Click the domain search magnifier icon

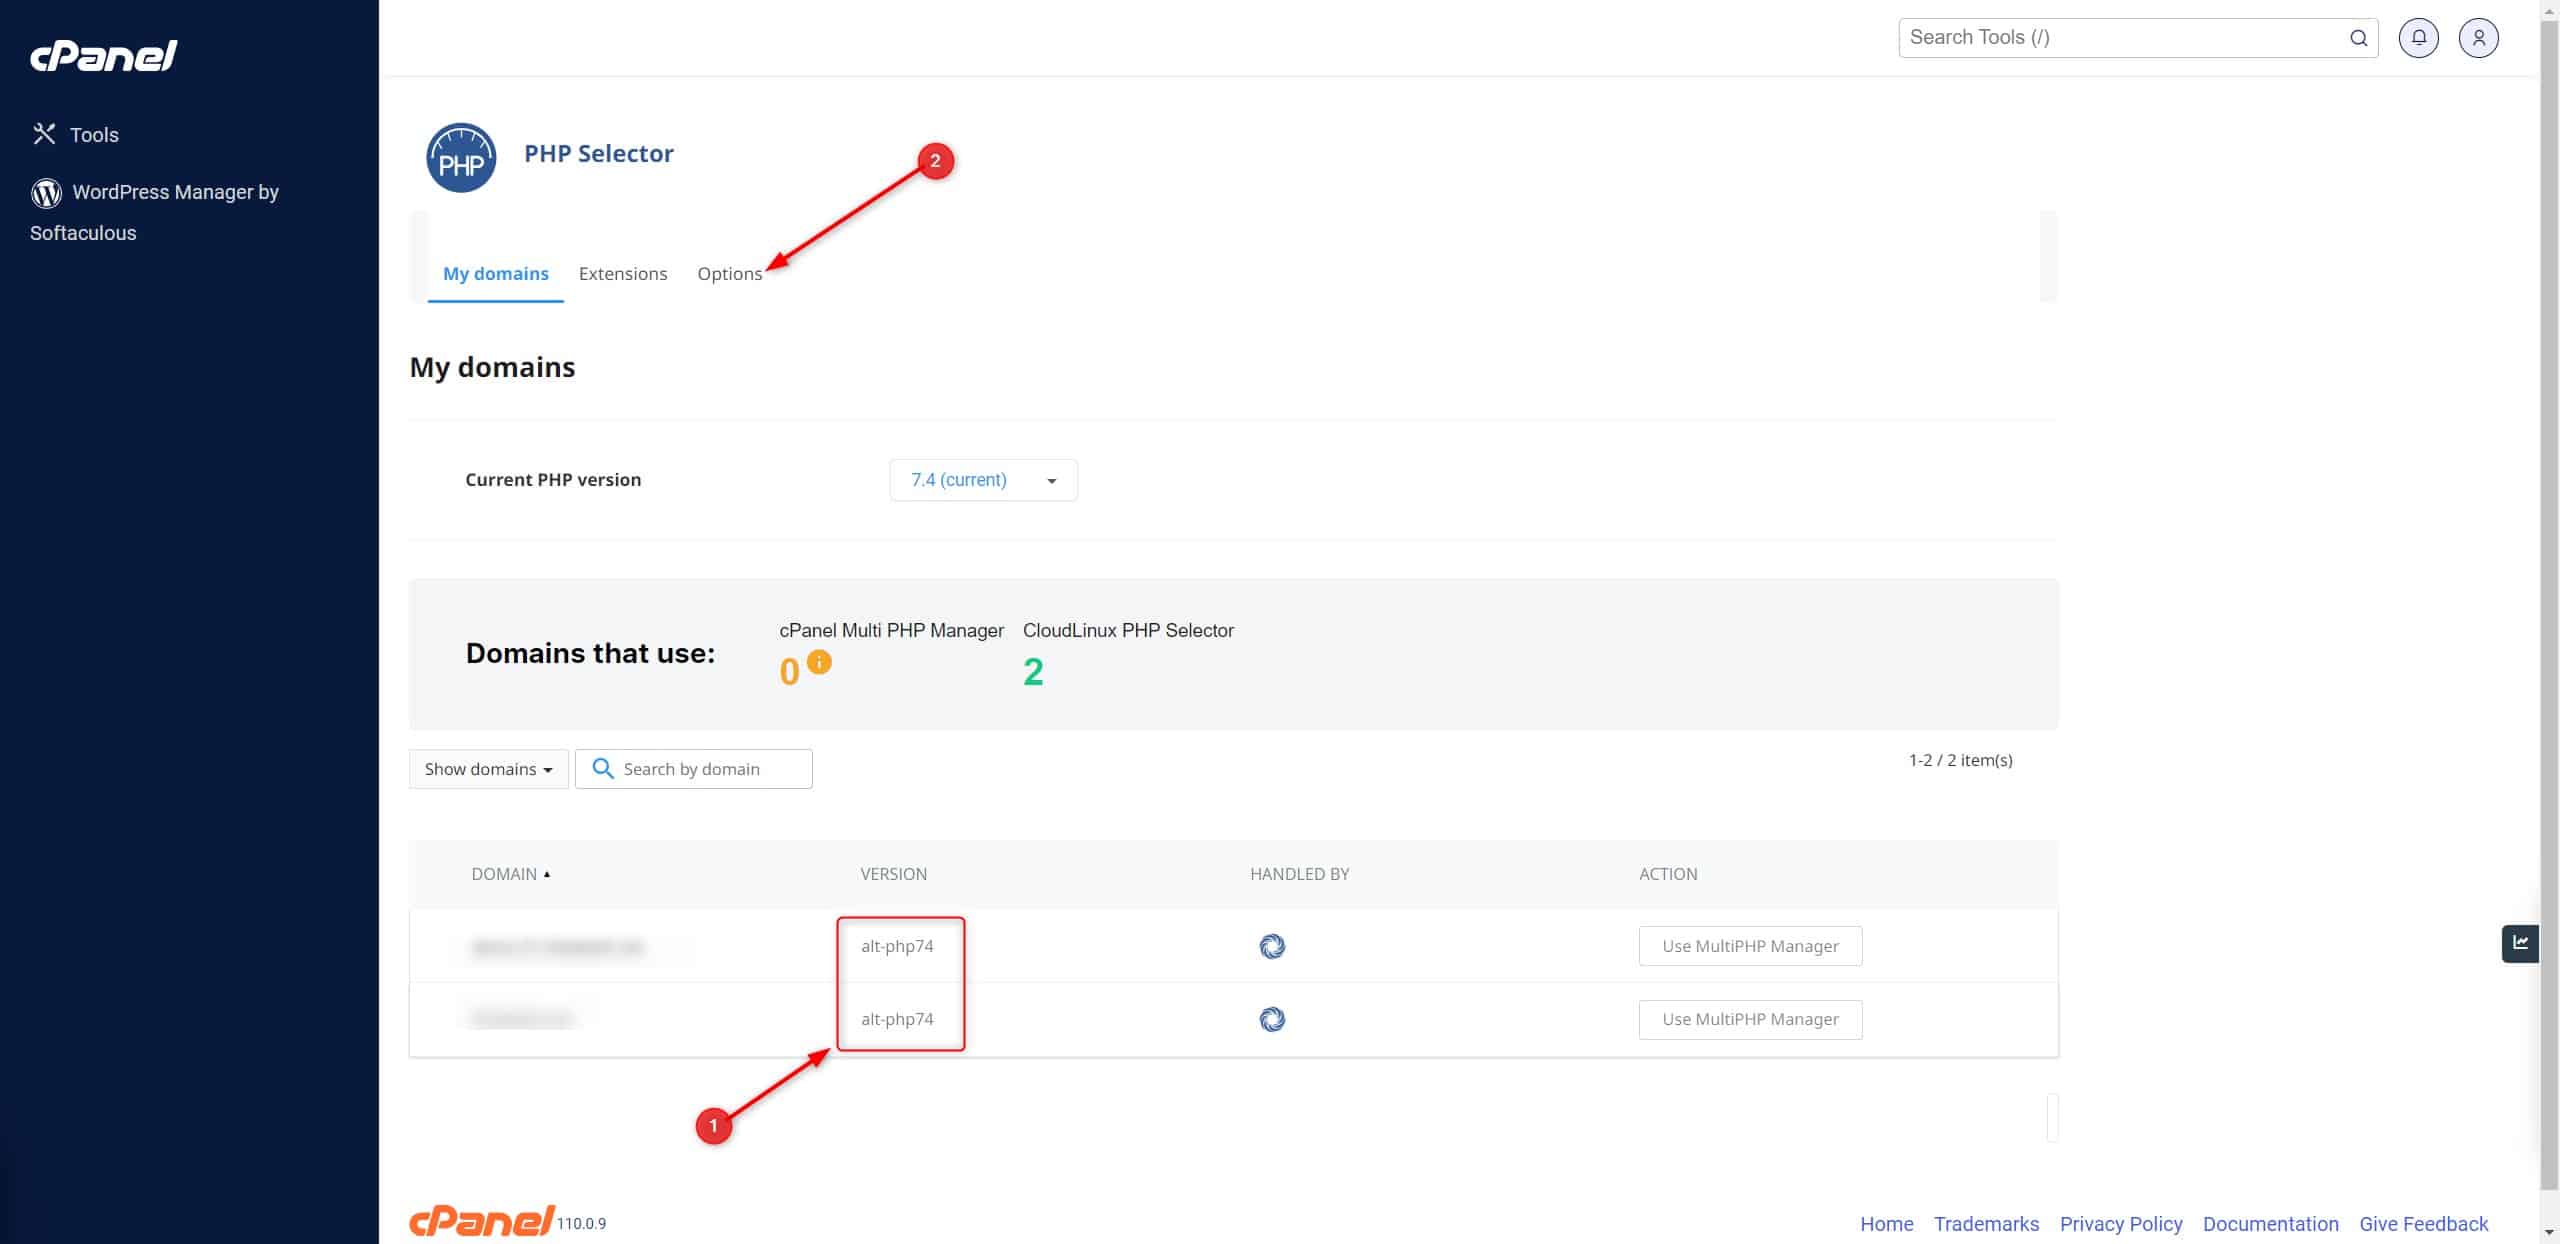click(603, 768)
